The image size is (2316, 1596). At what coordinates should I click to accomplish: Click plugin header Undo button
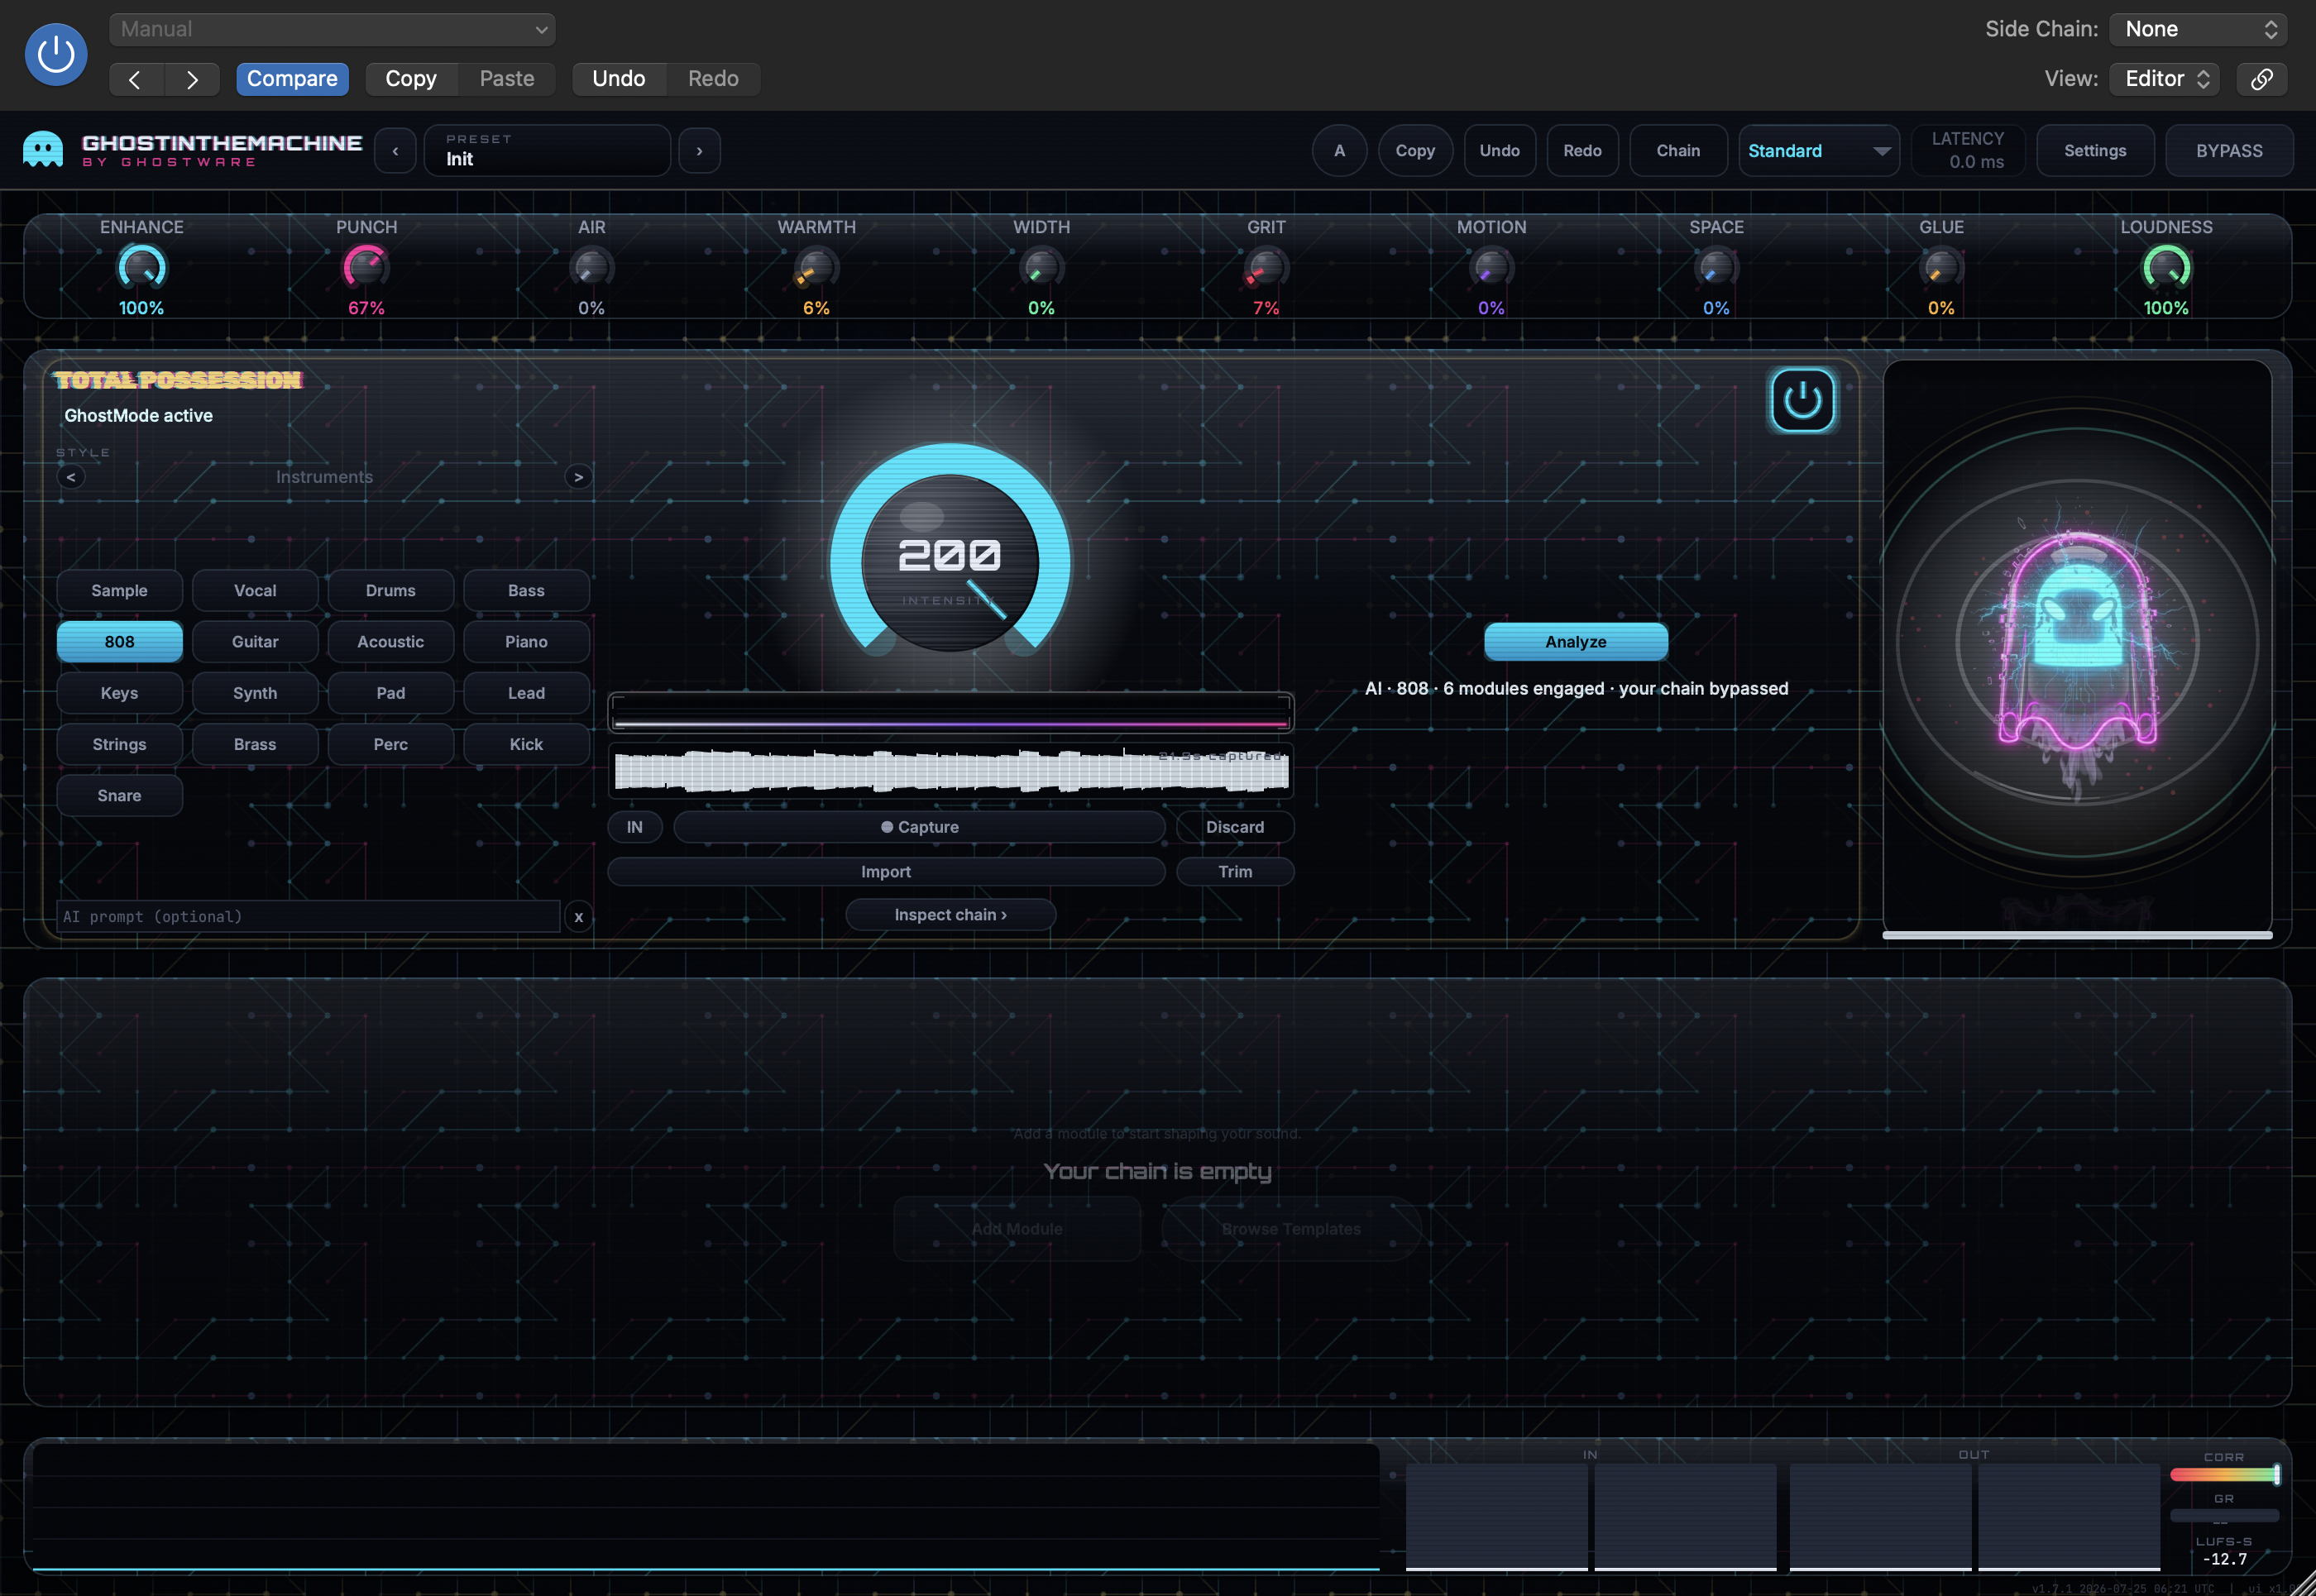1499,151
